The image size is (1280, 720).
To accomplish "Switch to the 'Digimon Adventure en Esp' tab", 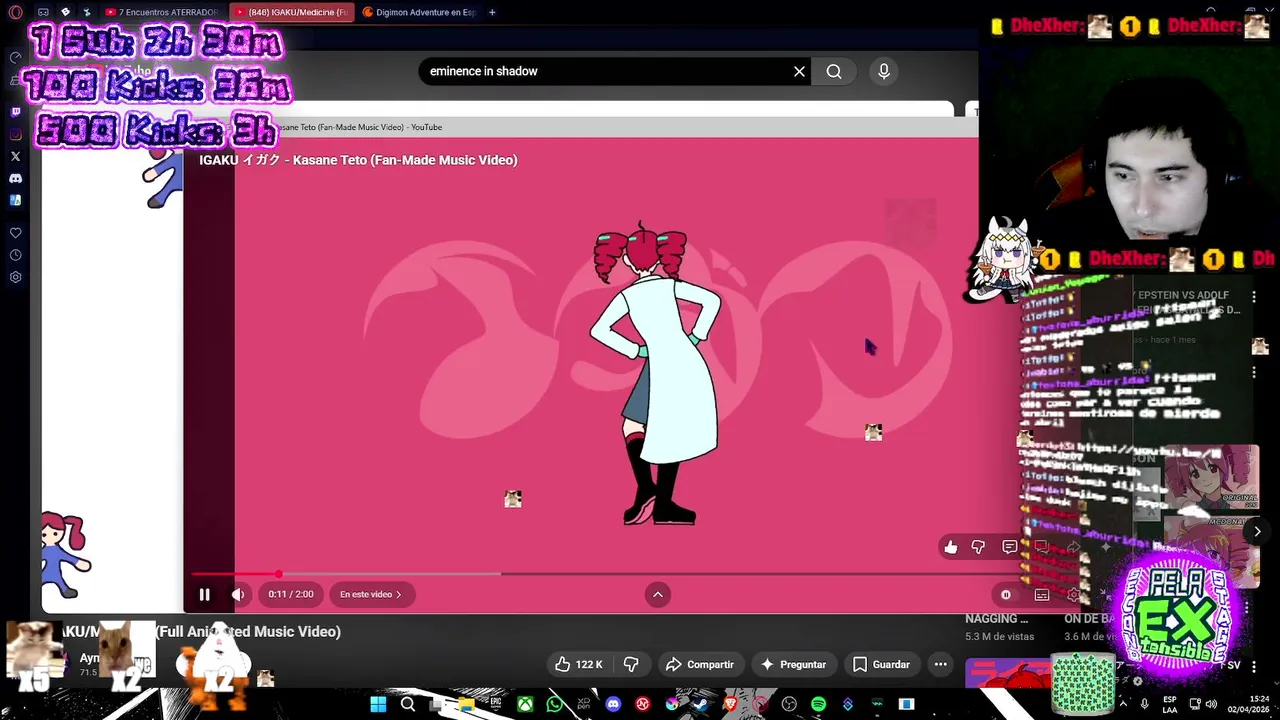I will [x=419, y=12].
